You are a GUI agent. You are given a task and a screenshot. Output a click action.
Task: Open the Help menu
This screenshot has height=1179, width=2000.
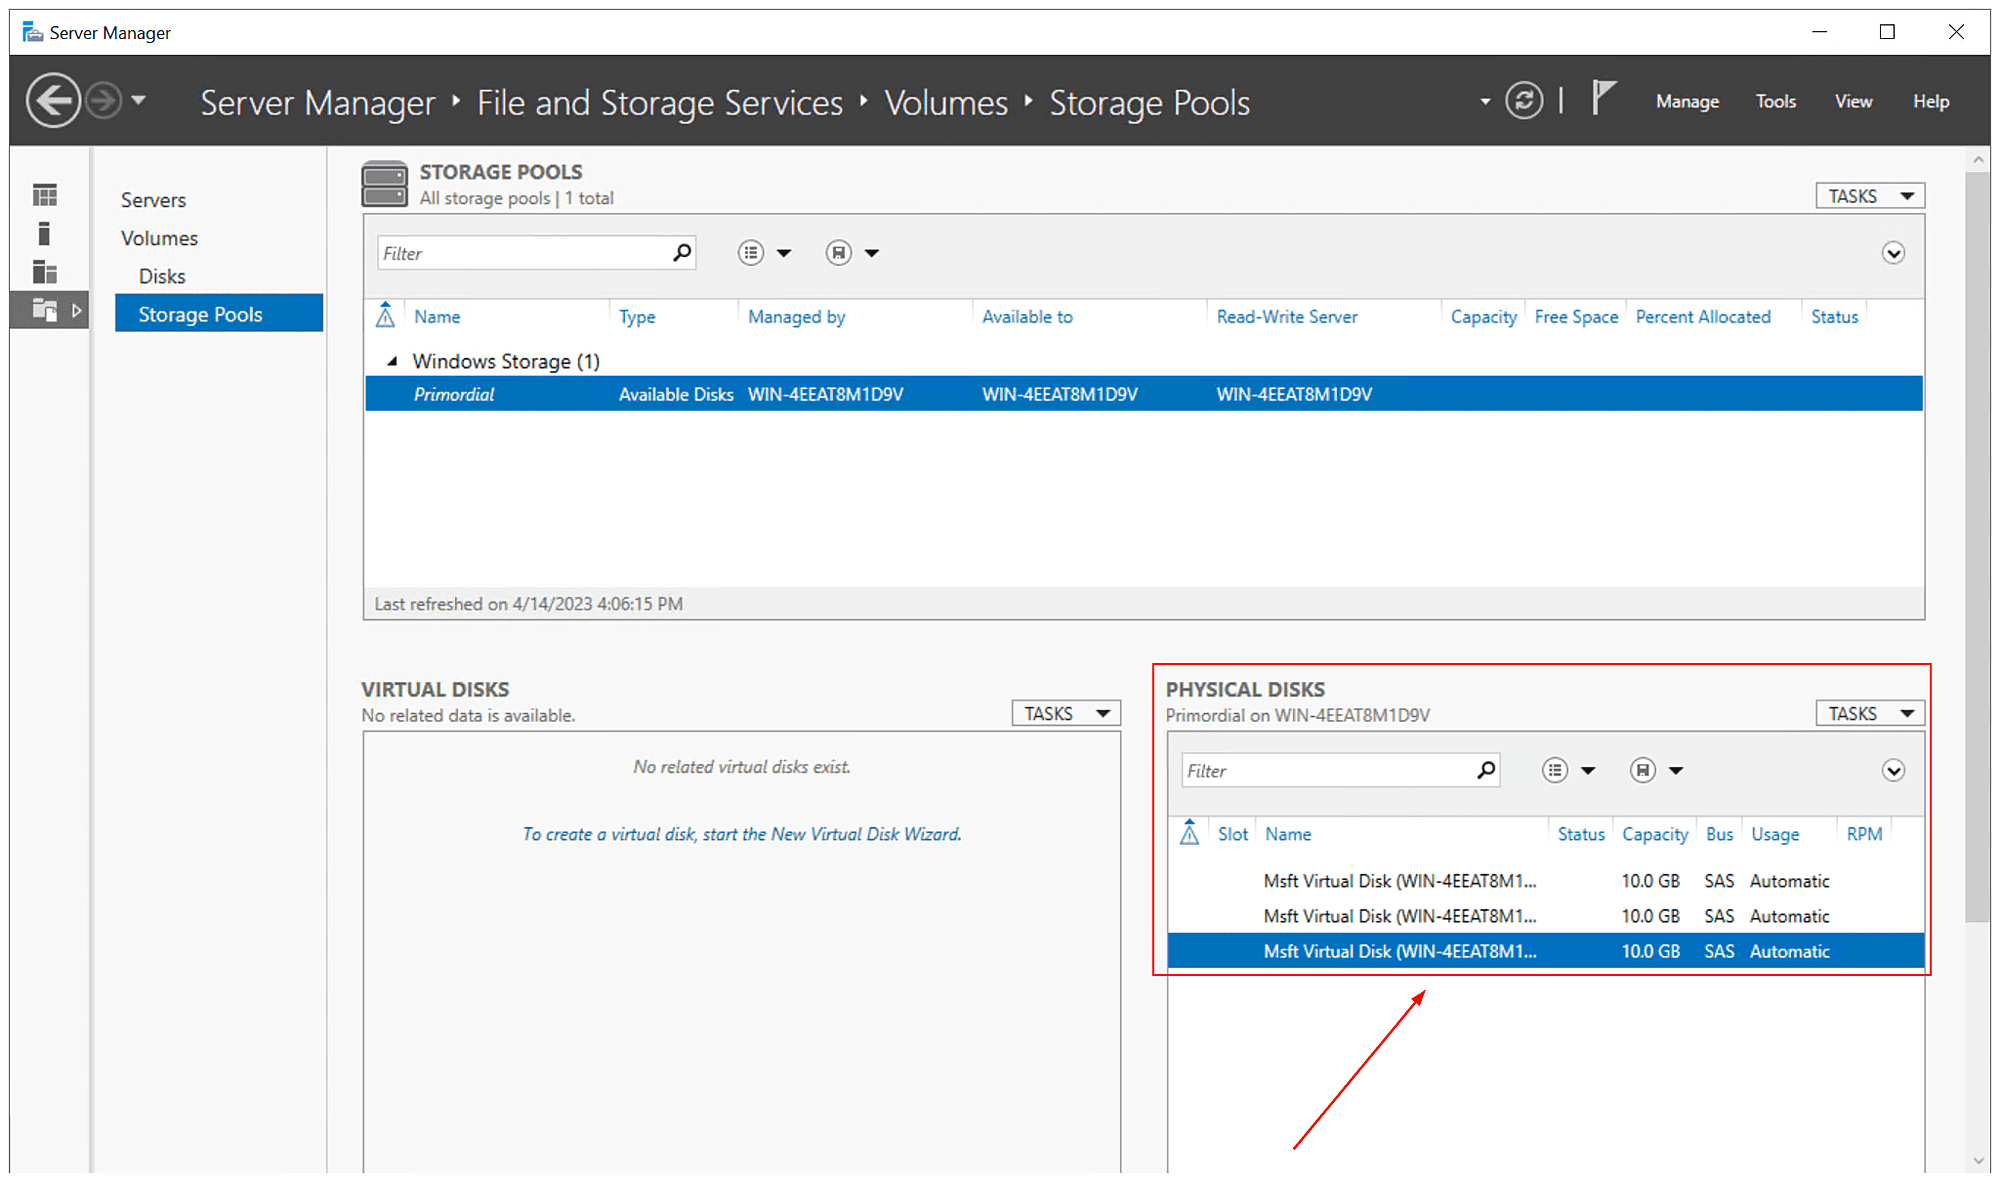pos(1931,101)
